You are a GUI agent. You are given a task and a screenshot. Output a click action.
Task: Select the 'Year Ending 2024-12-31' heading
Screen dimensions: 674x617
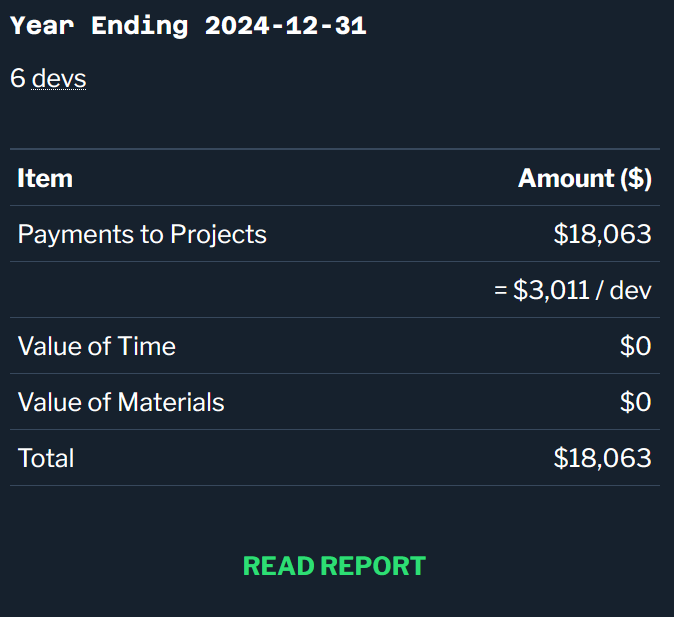[x=188, y=26]
